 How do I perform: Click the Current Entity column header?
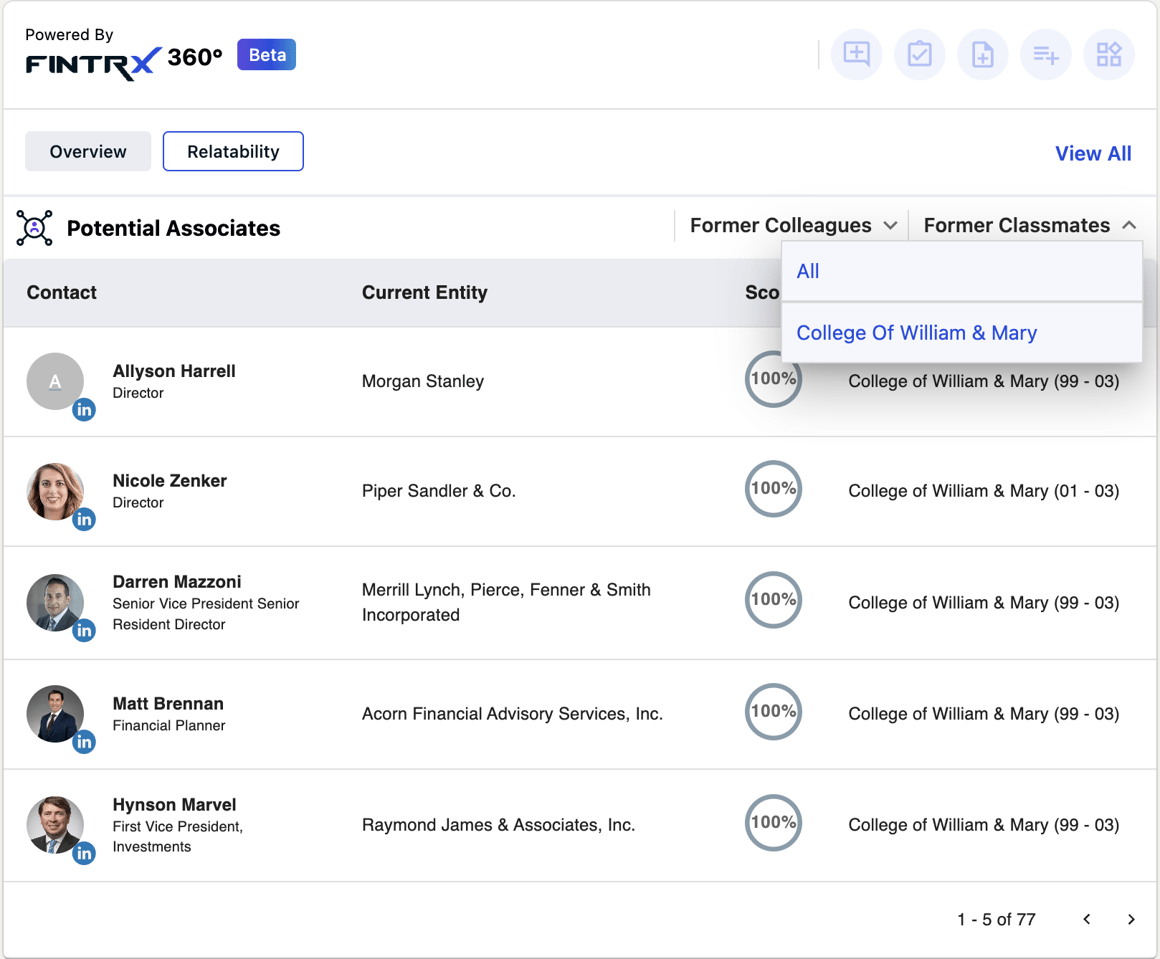tap(425, 293)
